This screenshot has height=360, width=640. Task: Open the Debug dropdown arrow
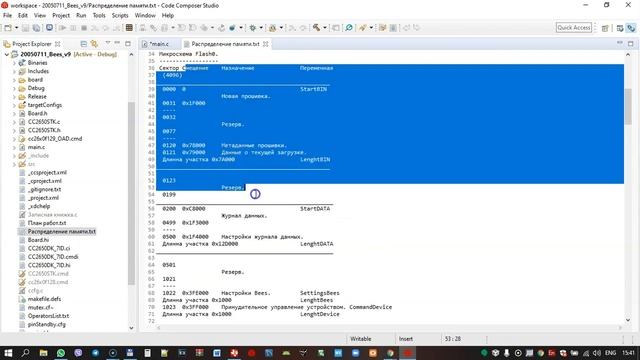click(261, 28)
